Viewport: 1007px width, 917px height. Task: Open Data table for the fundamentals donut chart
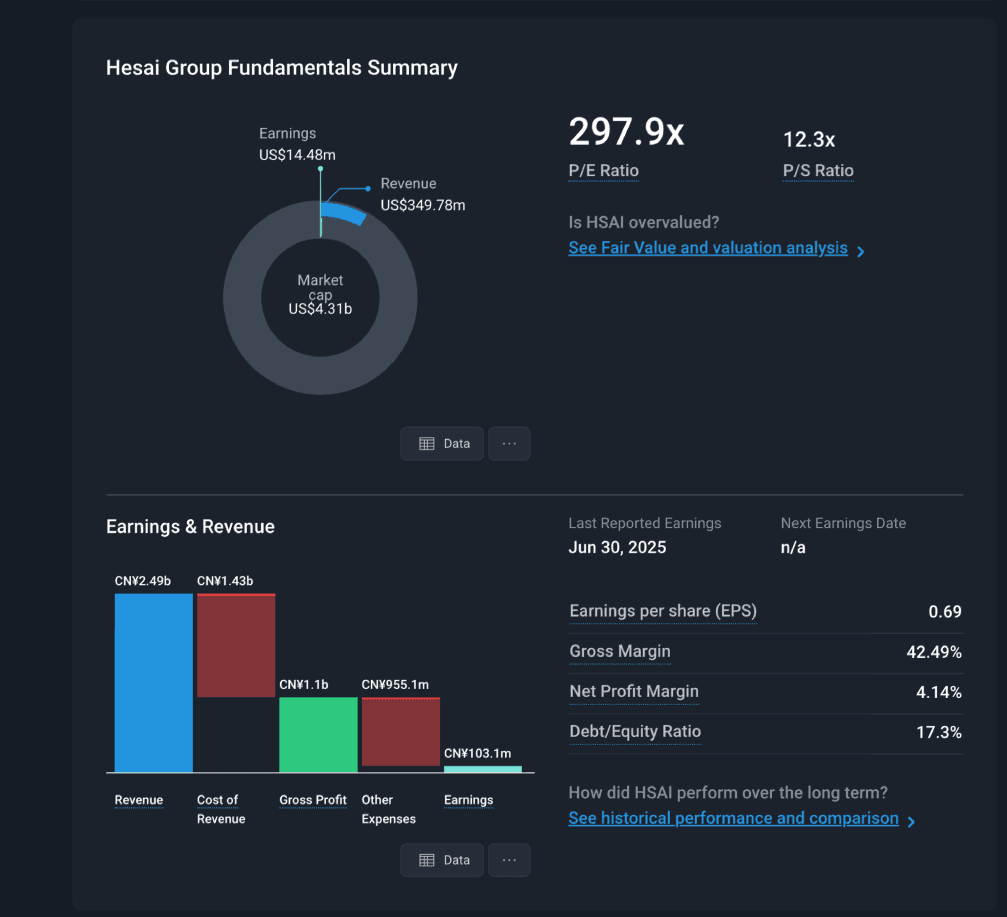pyautogui.click(x=442, y=444)
